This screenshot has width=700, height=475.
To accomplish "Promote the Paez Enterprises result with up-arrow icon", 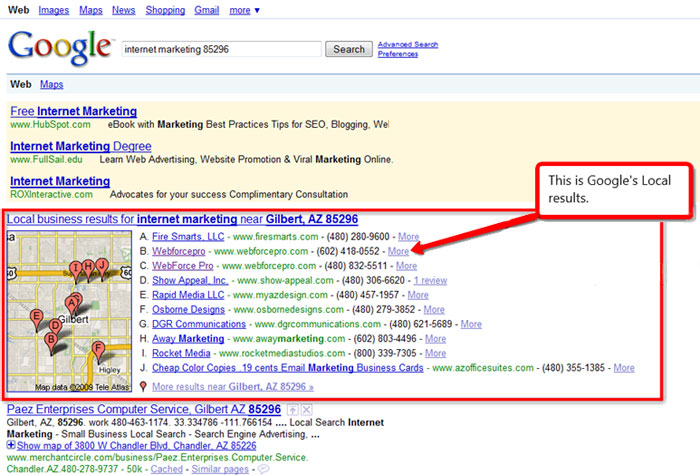I will pos(292,409).
